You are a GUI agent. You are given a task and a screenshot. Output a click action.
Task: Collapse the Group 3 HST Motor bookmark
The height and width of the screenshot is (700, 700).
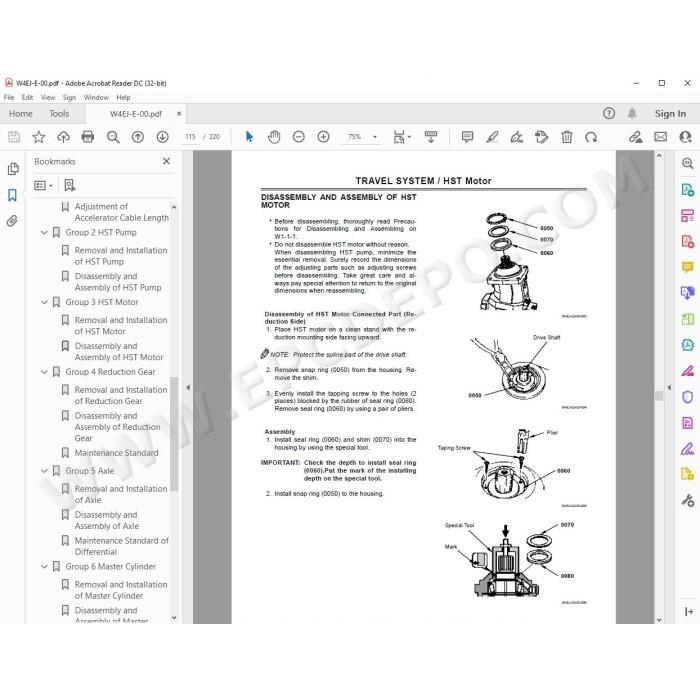44,302
